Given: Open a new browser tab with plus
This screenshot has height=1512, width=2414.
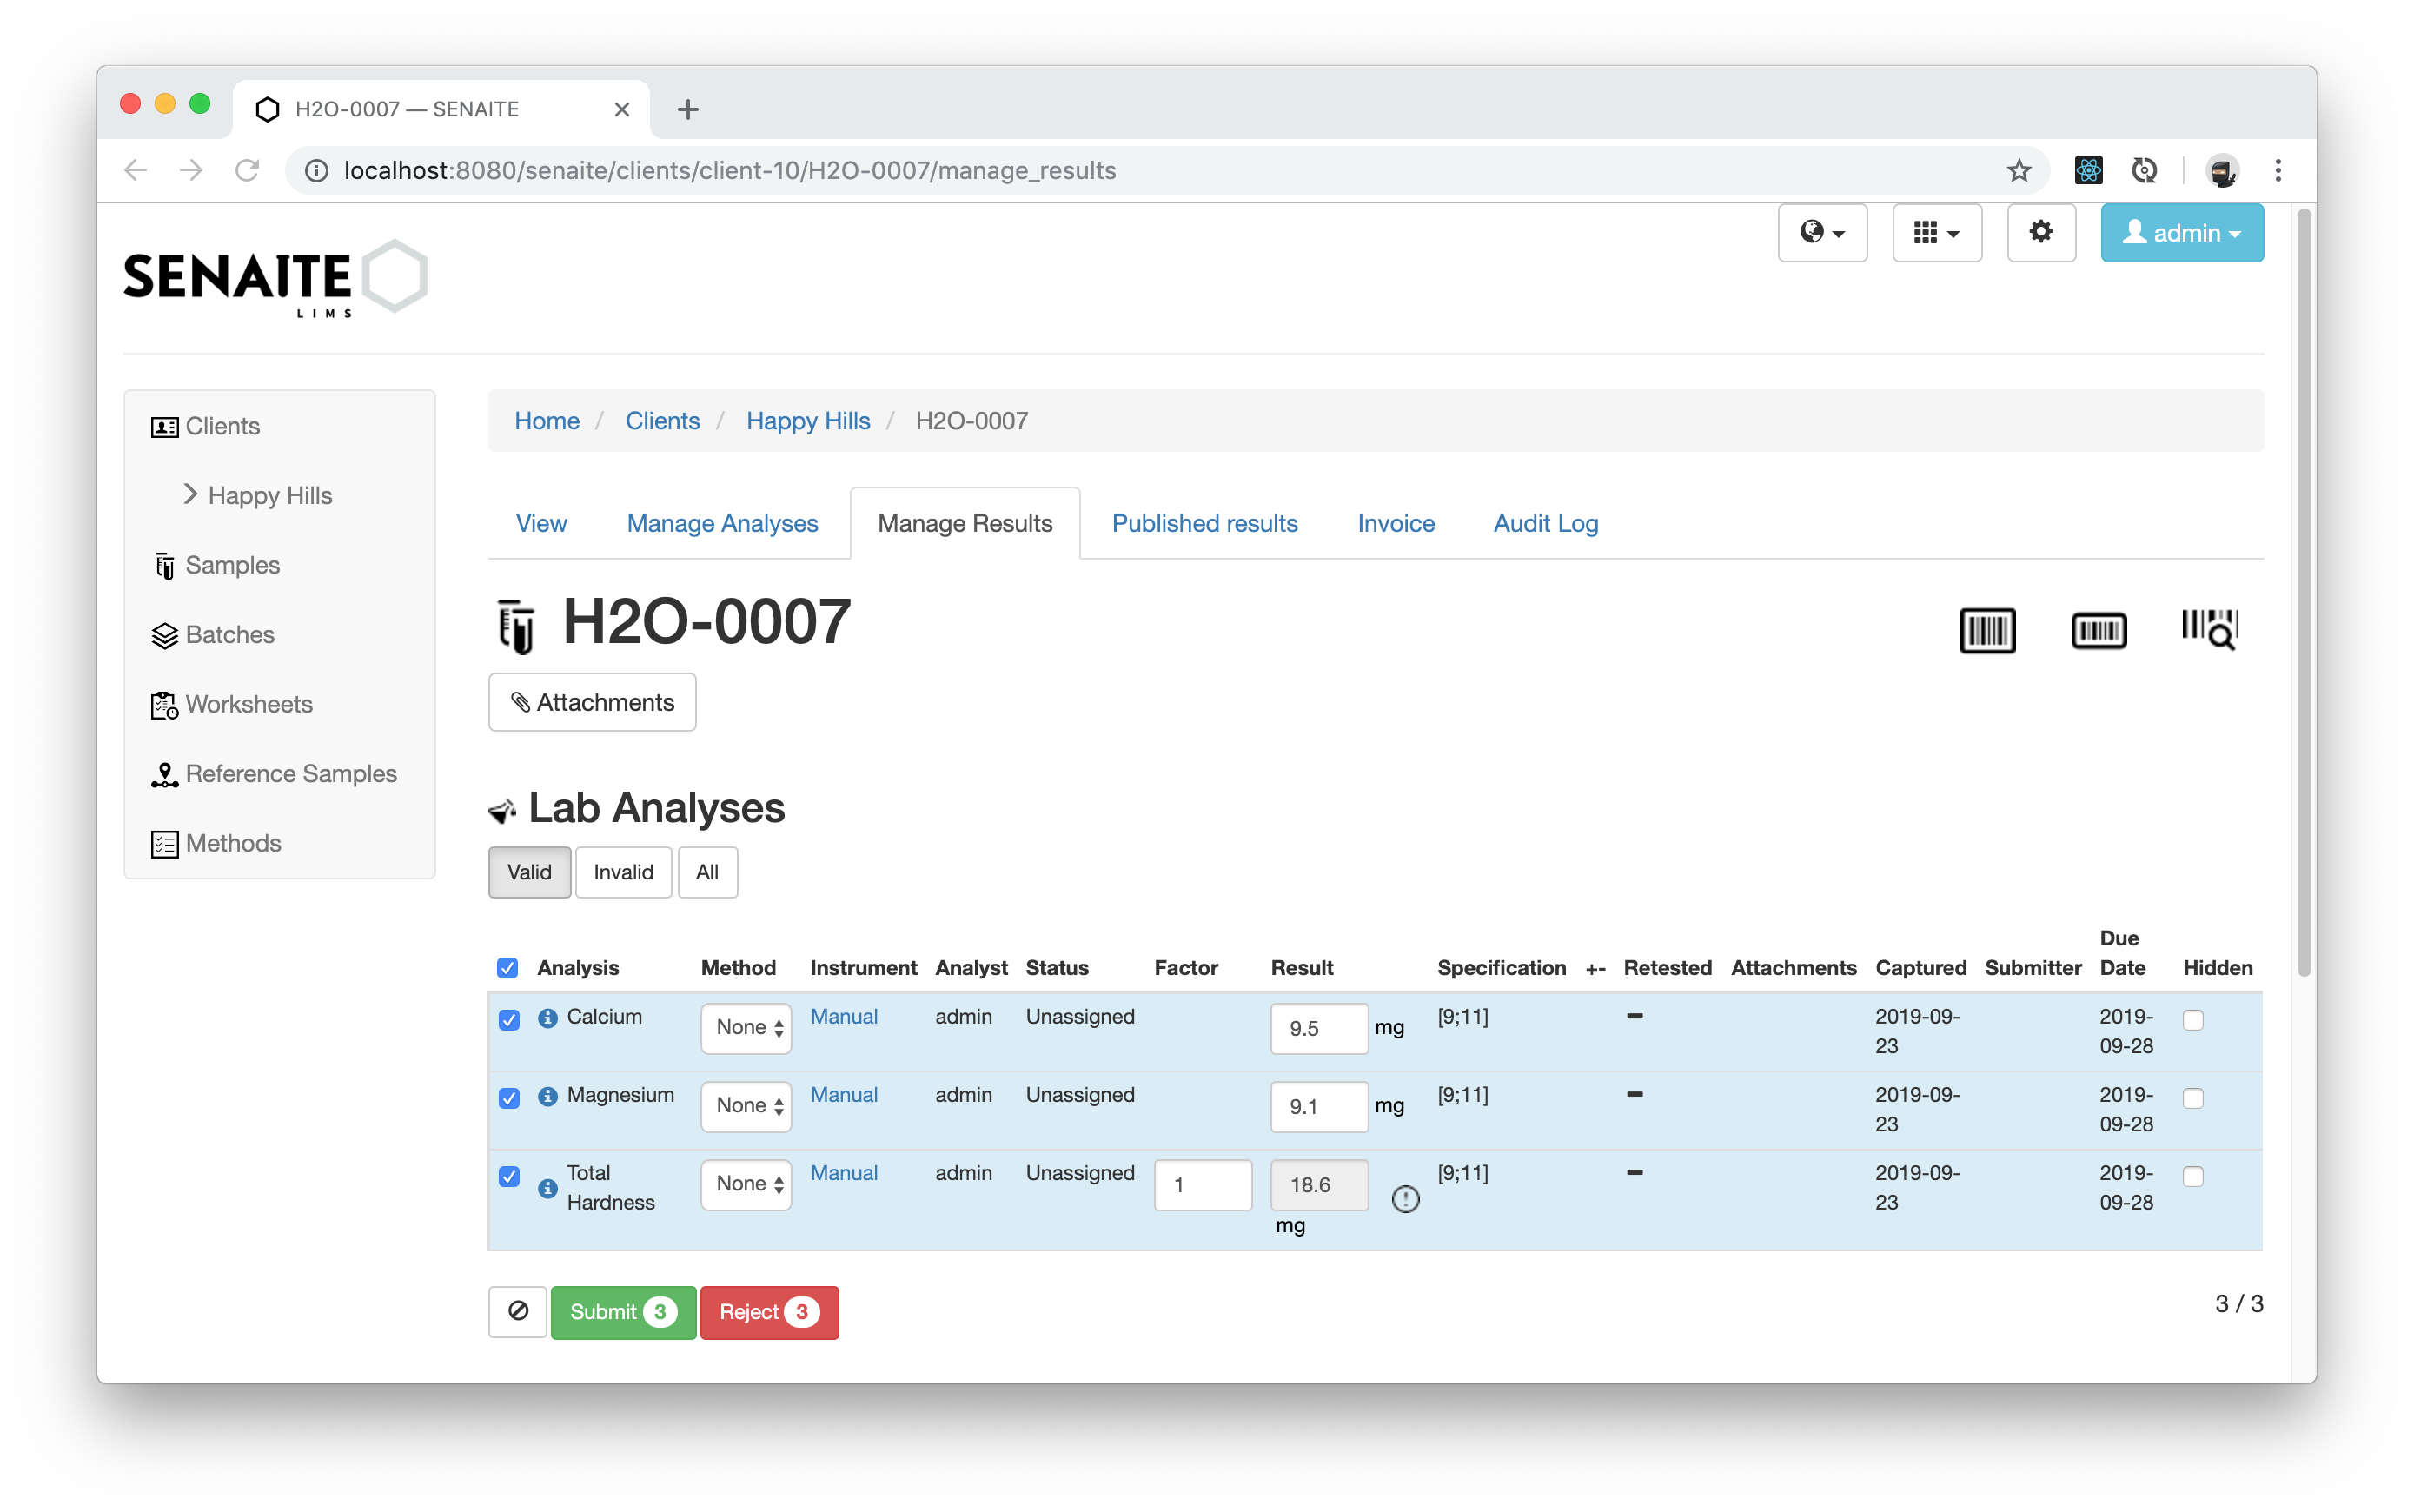Looking at the screenshot, I should point(687,109).
